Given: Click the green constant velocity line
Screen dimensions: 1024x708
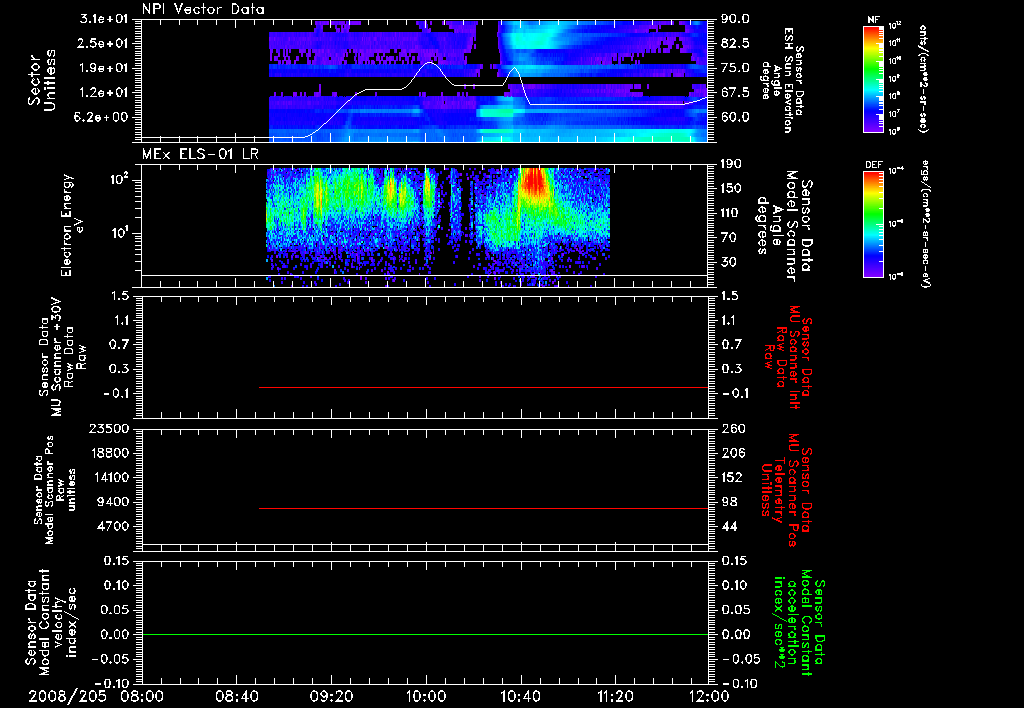Looking at the screenshot, I should click(425, 634).
